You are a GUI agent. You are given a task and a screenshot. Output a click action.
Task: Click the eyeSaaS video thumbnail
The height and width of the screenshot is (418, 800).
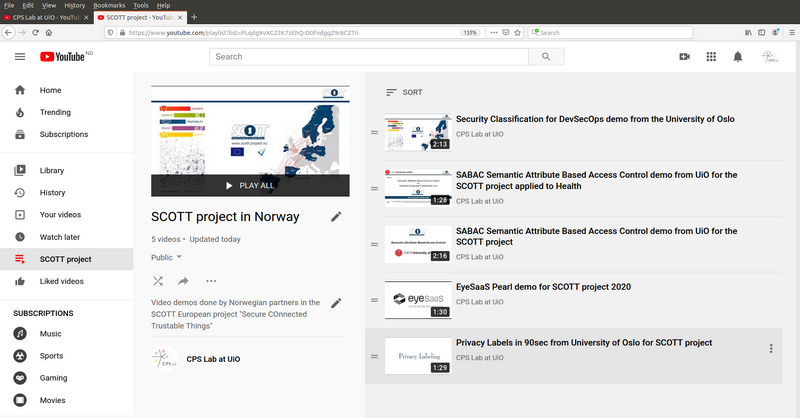pyautogui.click(x=418, y=300)
